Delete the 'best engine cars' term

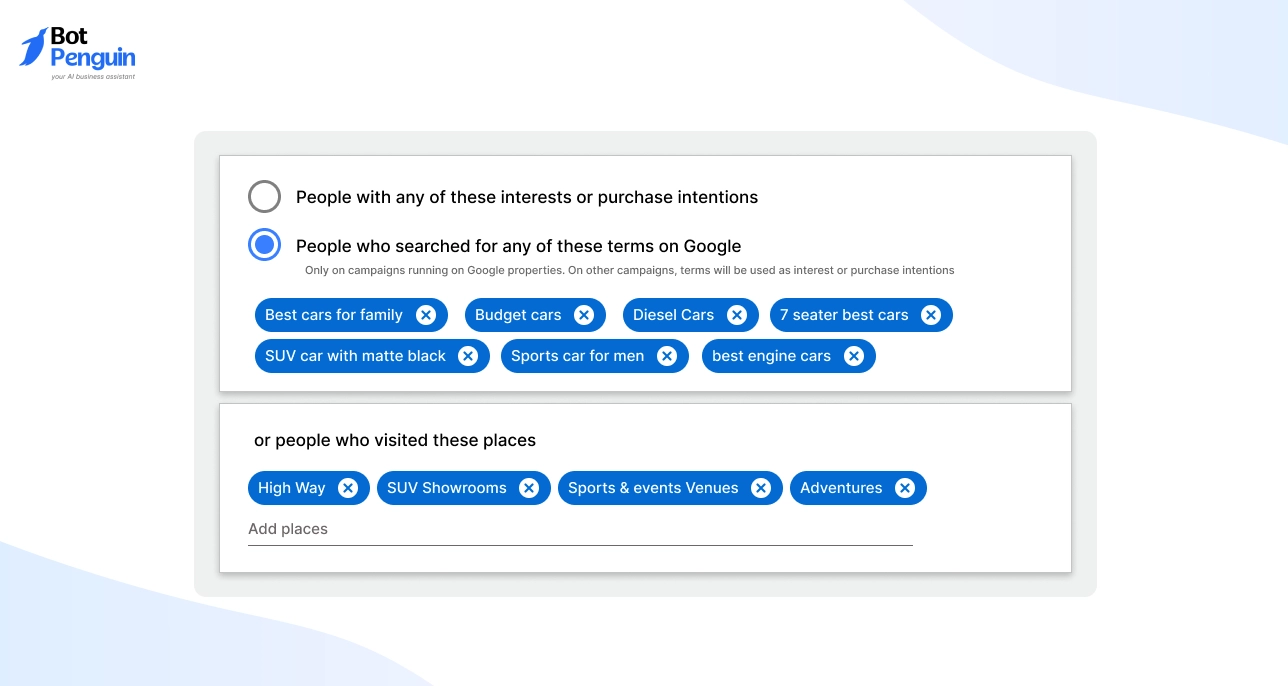[x=854, y=356]
